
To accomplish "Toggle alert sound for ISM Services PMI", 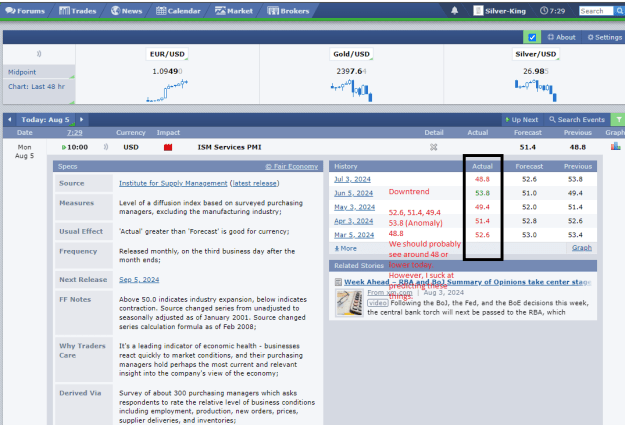I will point(106,147).
